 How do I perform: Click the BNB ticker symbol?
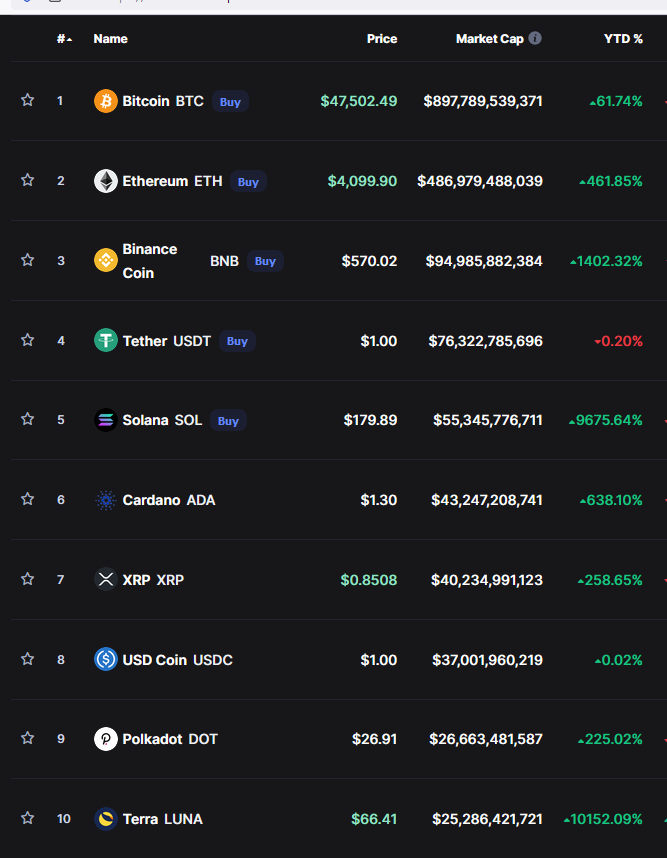pyautogui.click(x=224, y=261)
